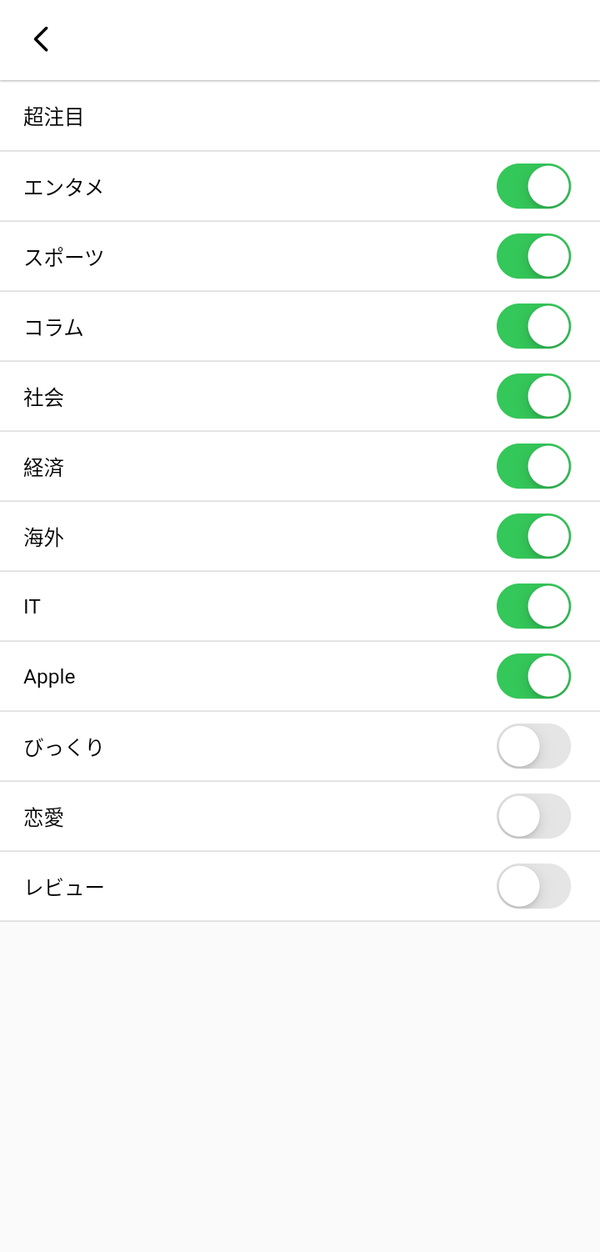Disable the 経済 category switch
The width and height of the screenshot is (600, 1252).
[534, 466]
